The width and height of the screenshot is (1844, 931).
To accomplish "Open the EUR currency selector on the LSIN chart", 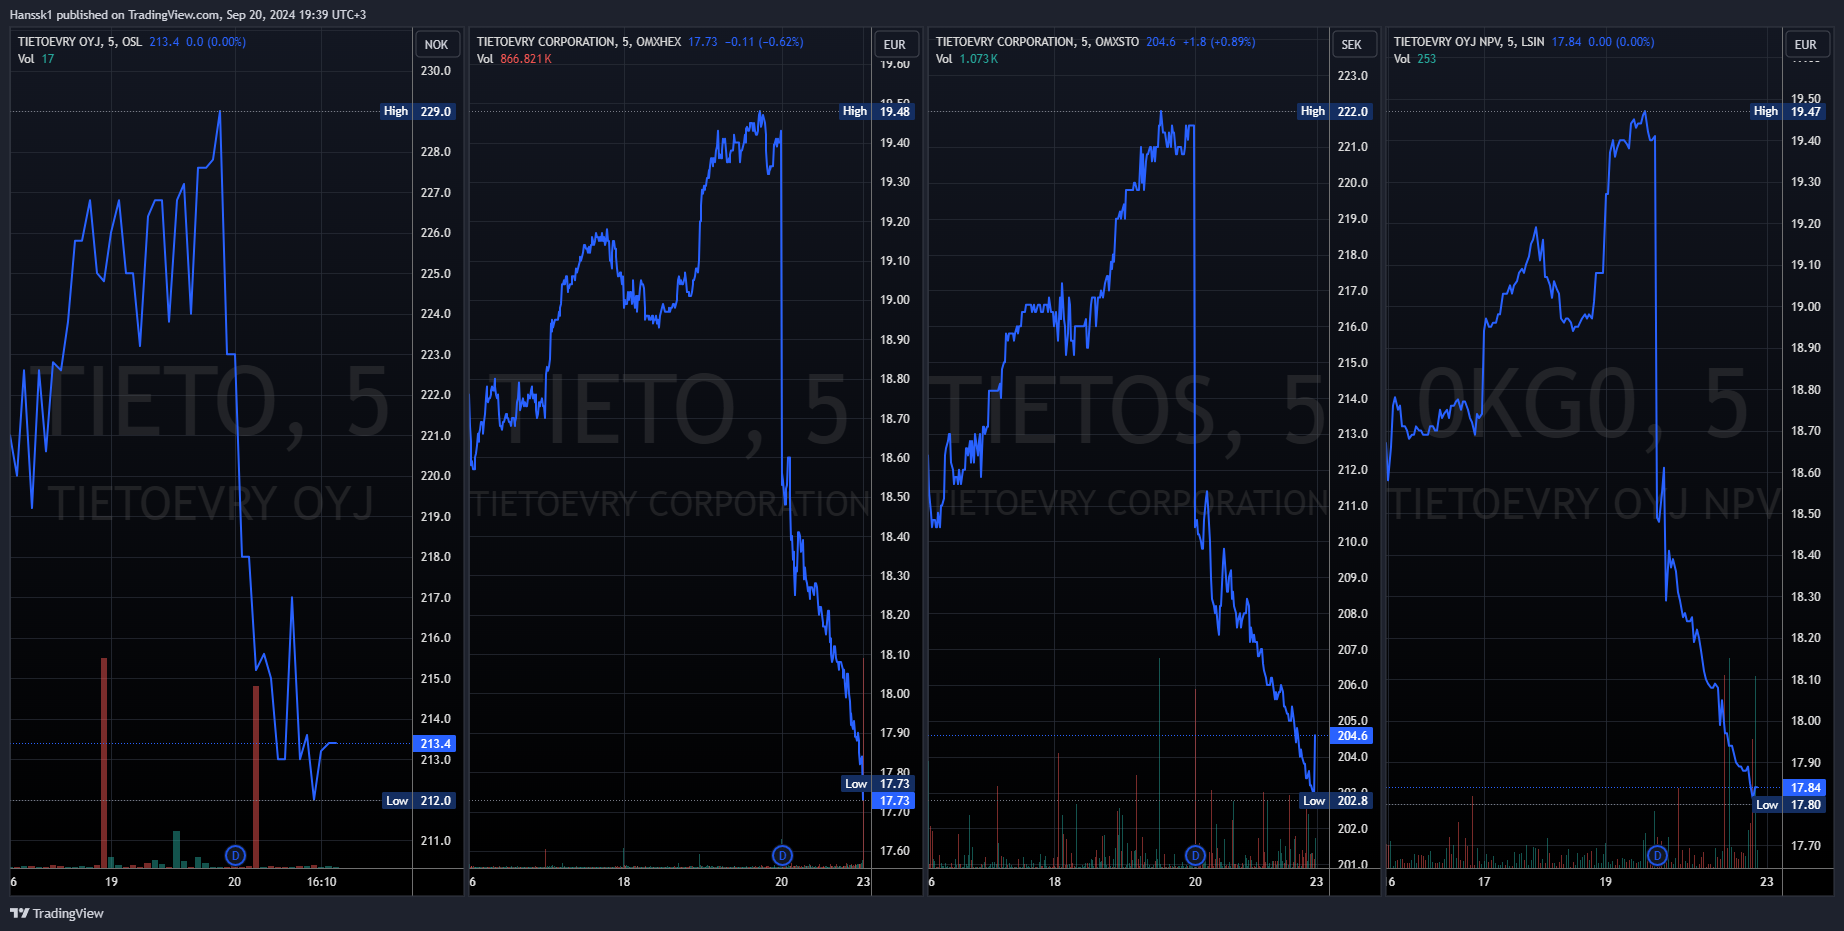I will pyautogui.click(x=1806, y=44).
